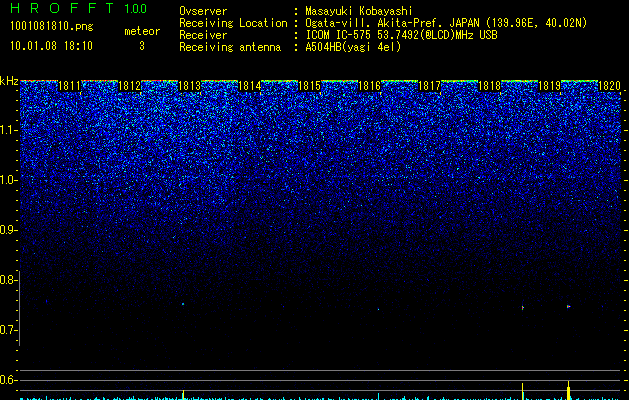
Task: Click the 1817 time marker
Action: pos(430,86)
